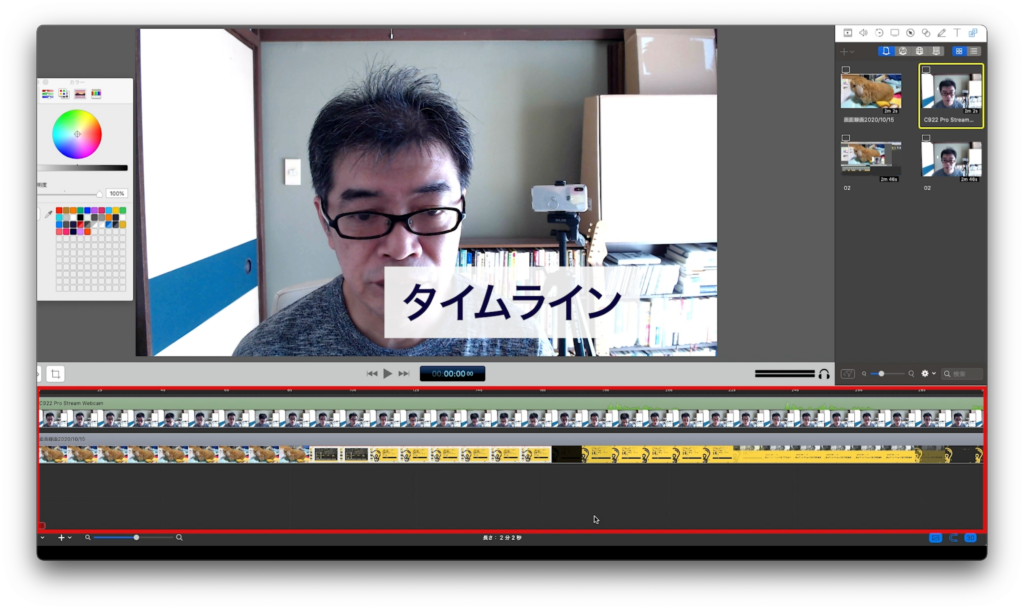Select the C922 Pro Stream media thumbnail
Image resolution: width=1024 pixels, height=609 pixels.
(950, 96)
